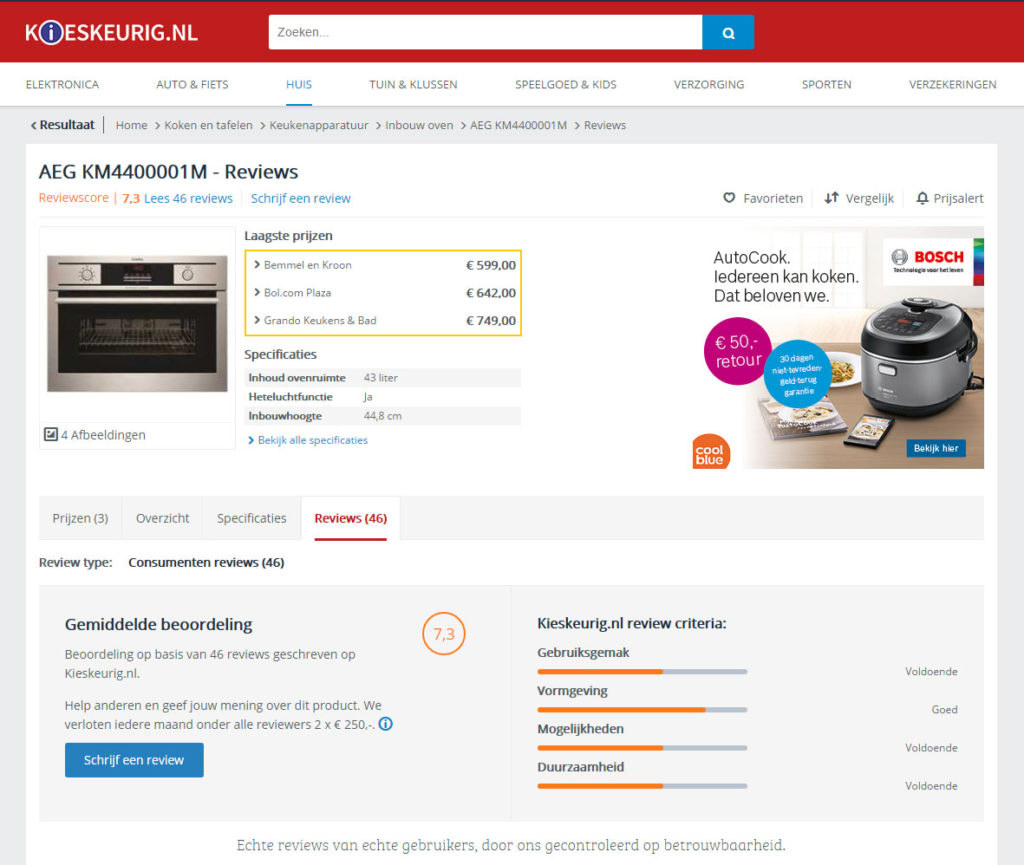
Task: Open the Lees 46 reviews link
Action: 188,198
